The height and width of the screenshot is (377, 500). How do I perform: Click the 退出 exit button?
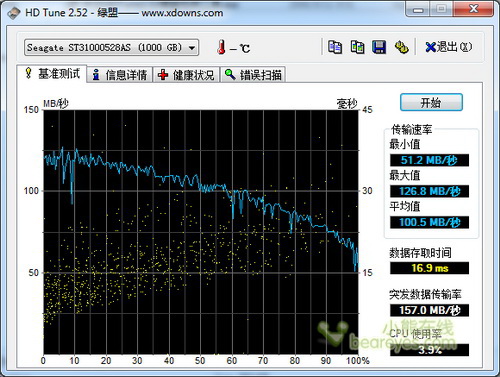pyautogui.click(x=449, y=47)
